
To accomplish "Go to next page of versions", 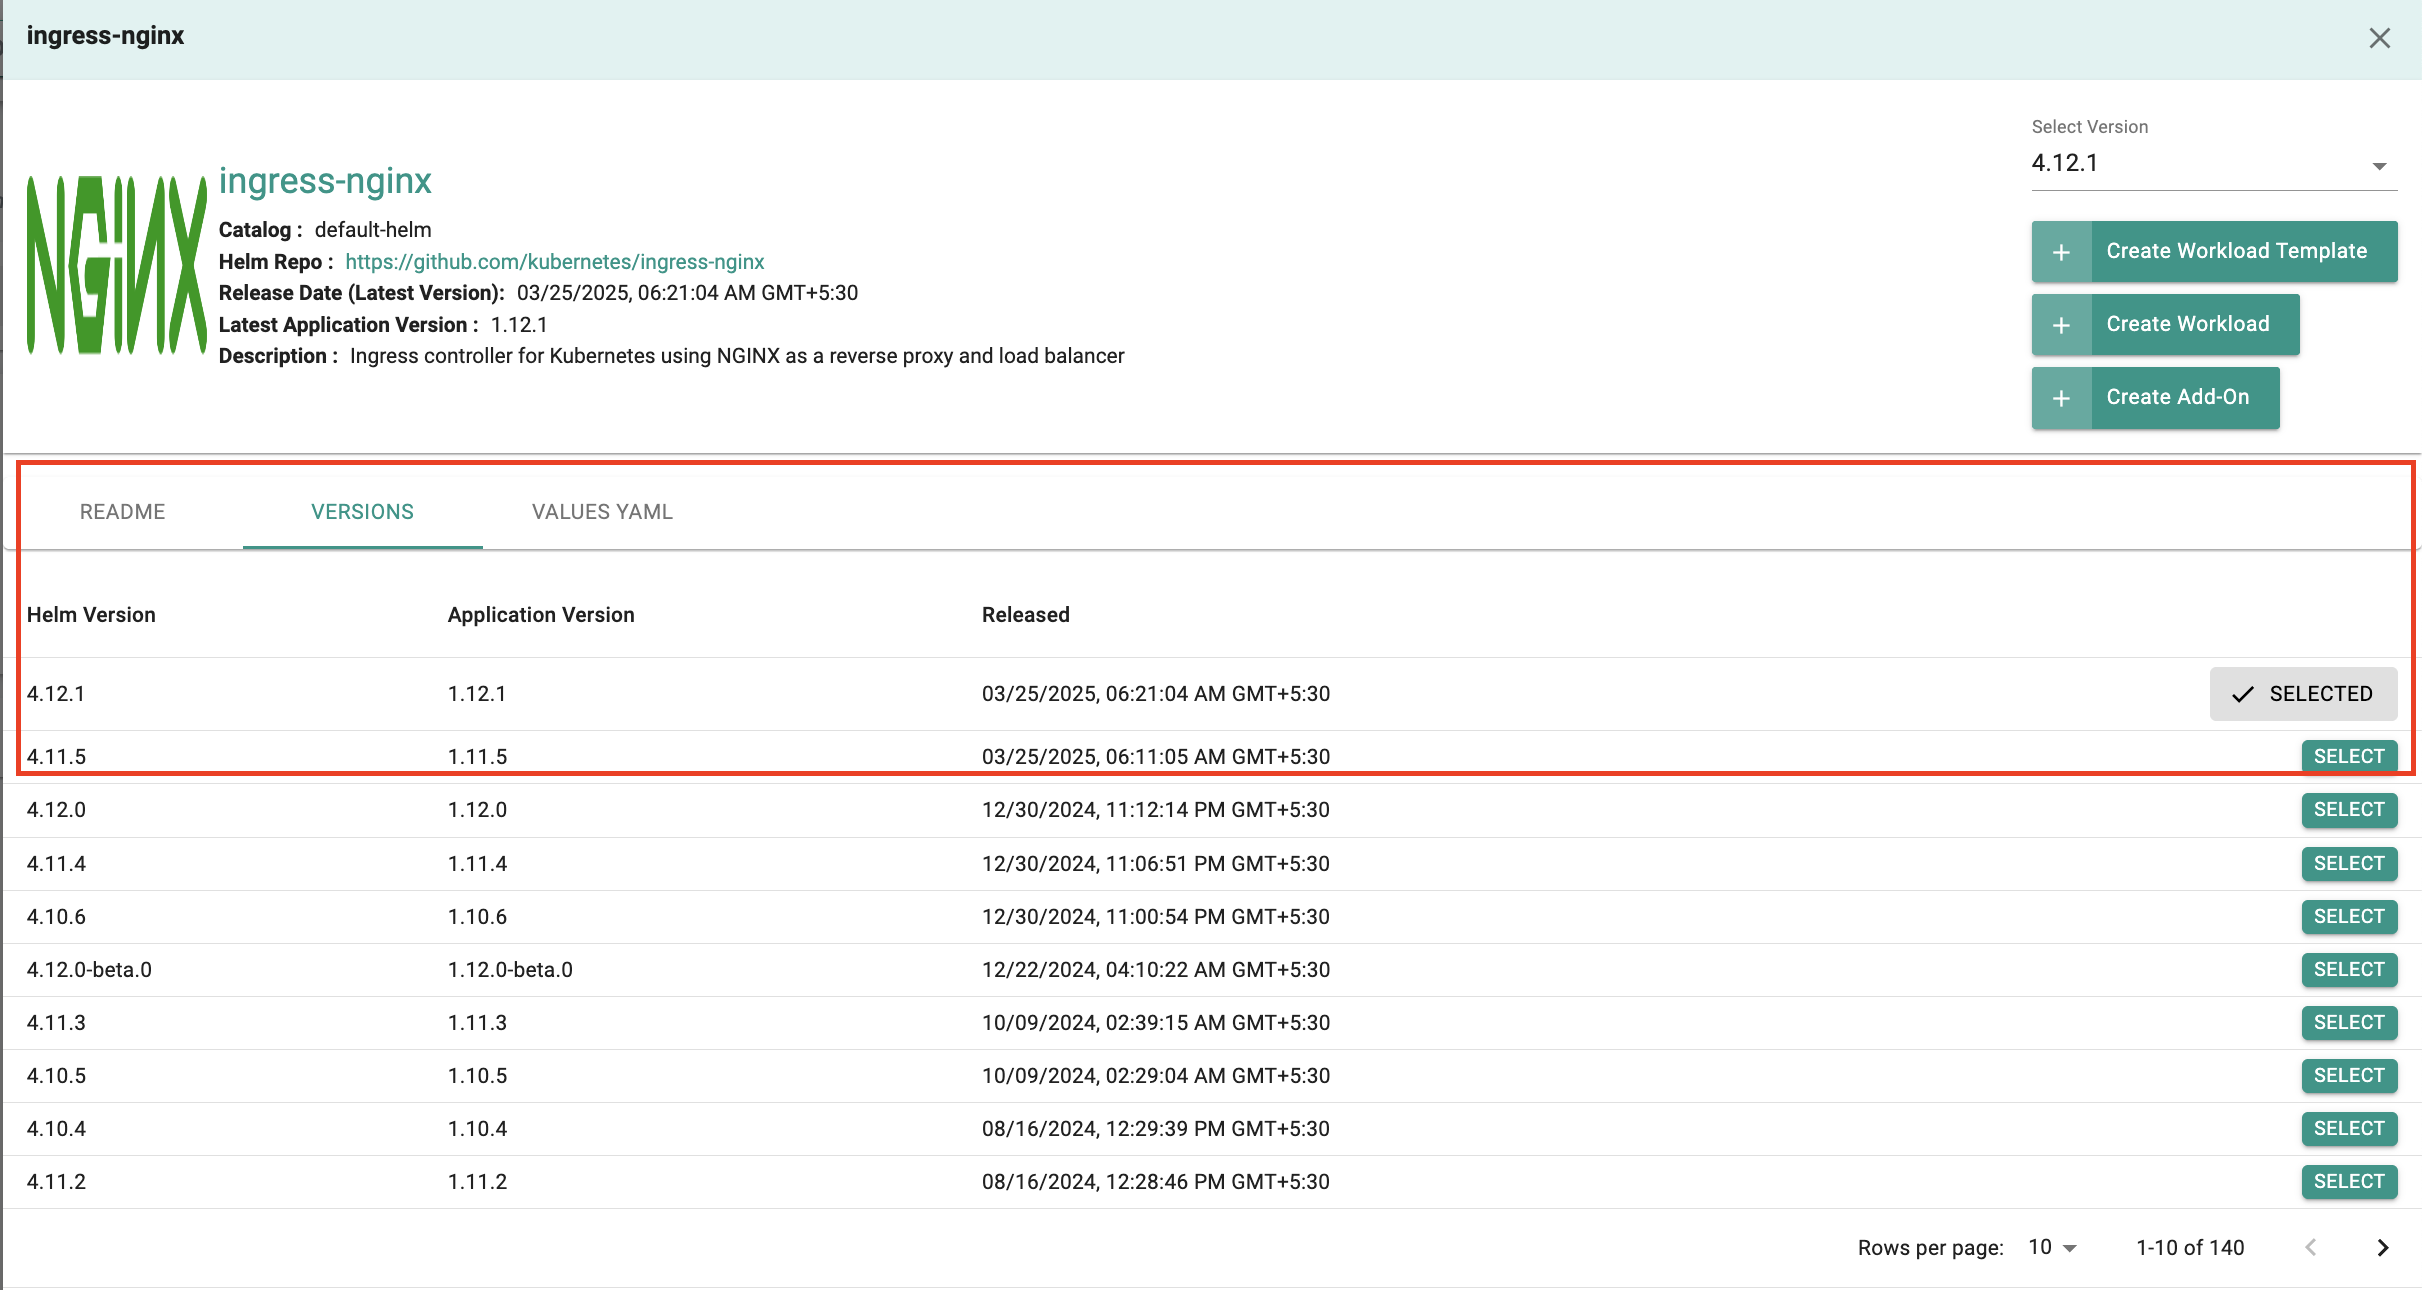I will coord(2383,1248).
